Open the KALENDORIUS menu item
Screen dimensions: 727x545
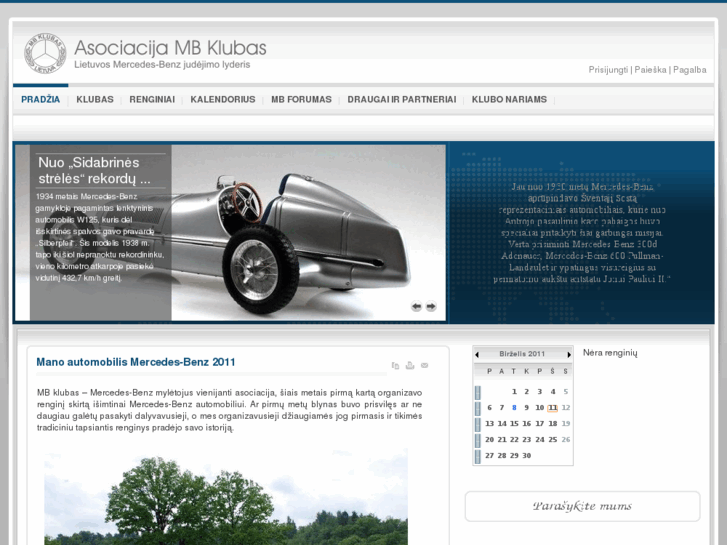223,99
